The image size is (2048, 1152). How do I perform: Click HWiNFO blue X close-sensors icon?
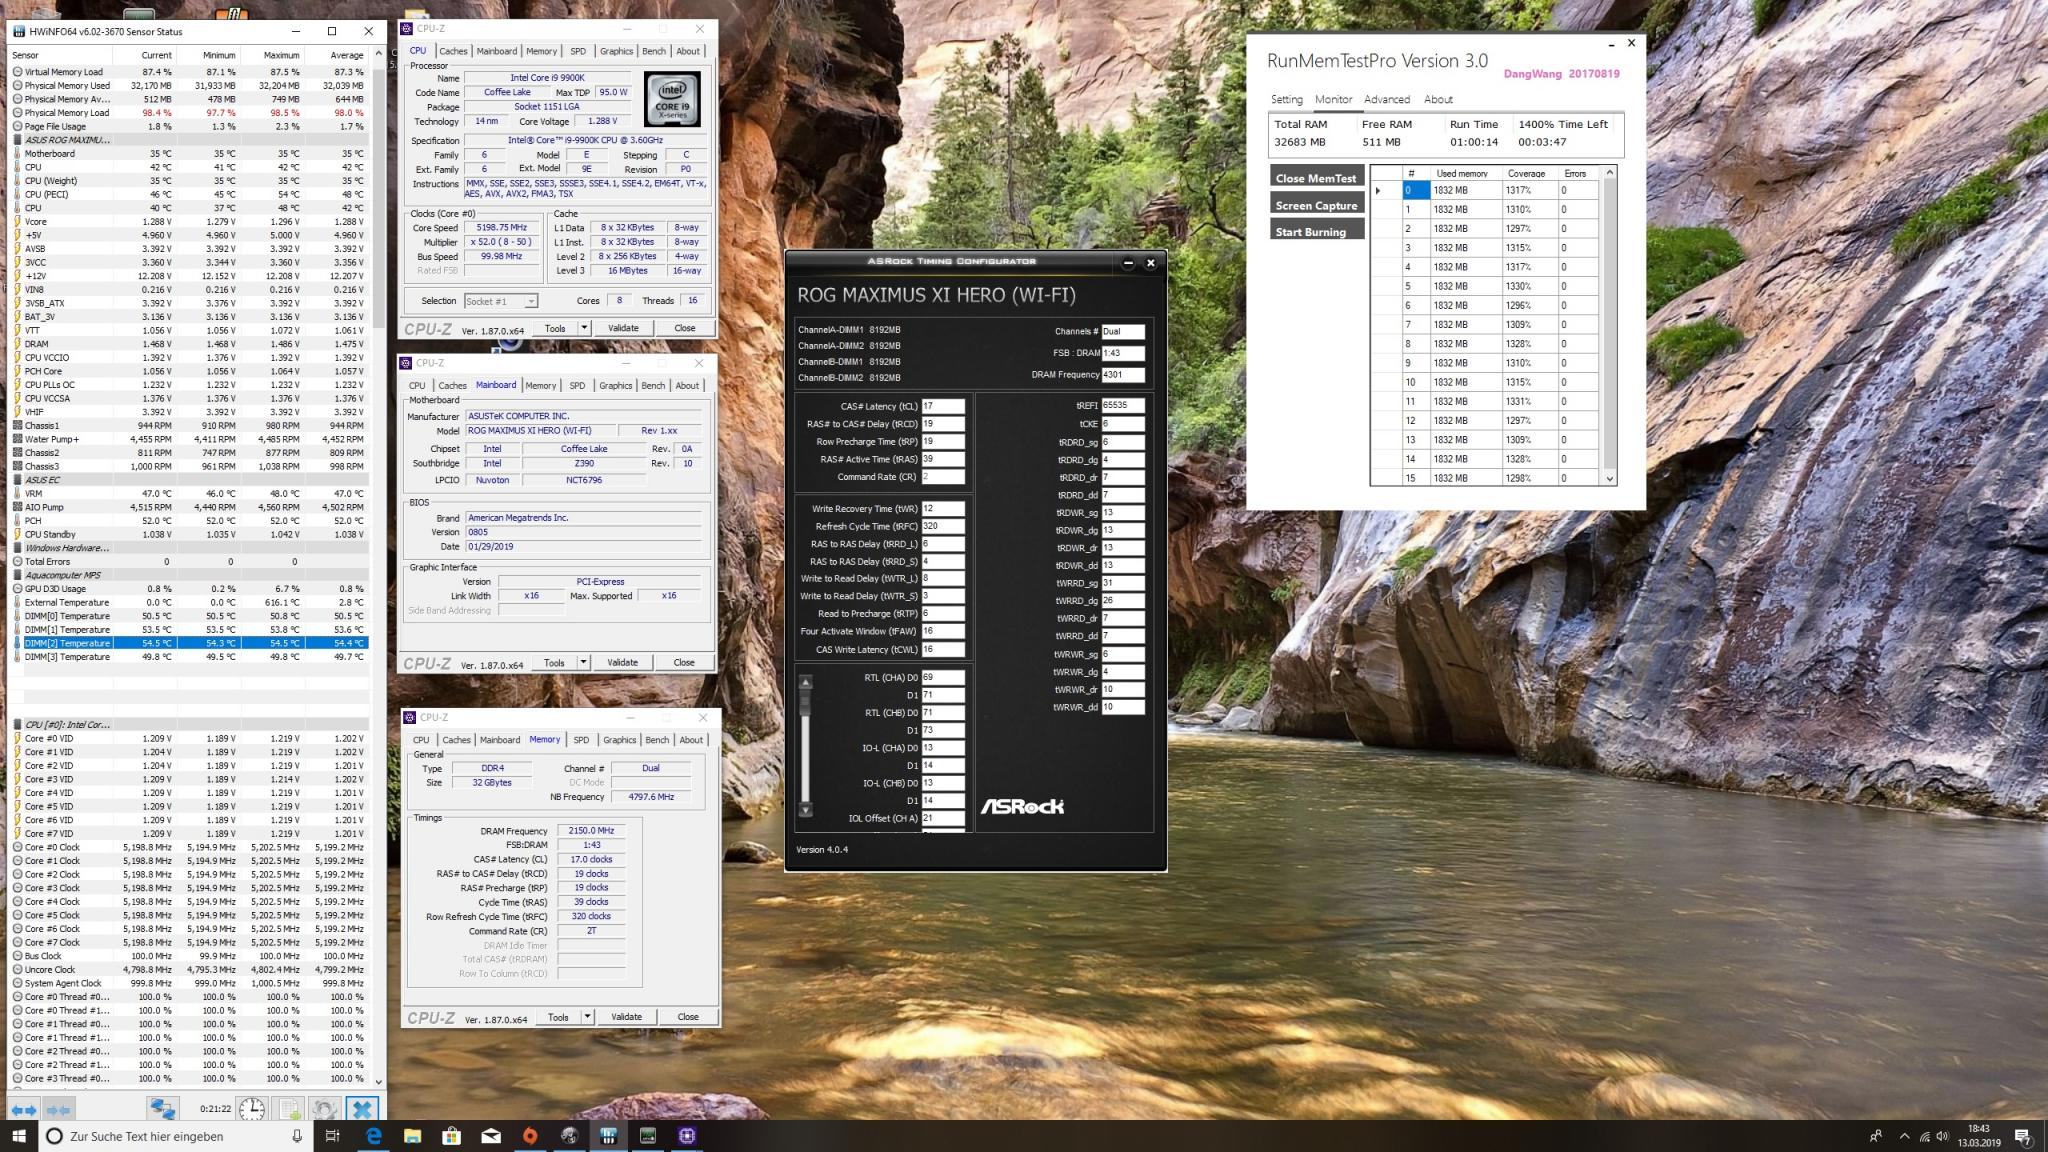362,1109
